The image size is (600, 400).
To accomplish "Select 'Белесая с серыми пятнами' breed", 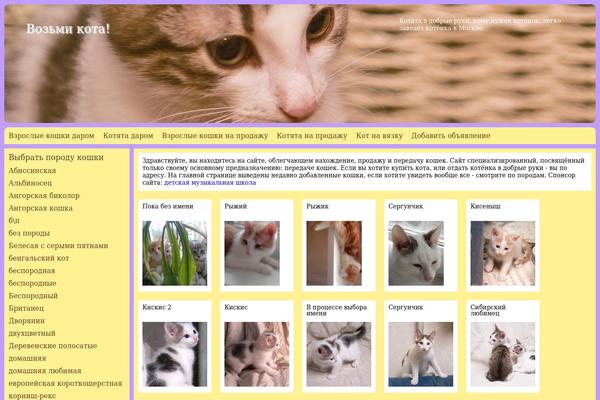I will [59, 246].
